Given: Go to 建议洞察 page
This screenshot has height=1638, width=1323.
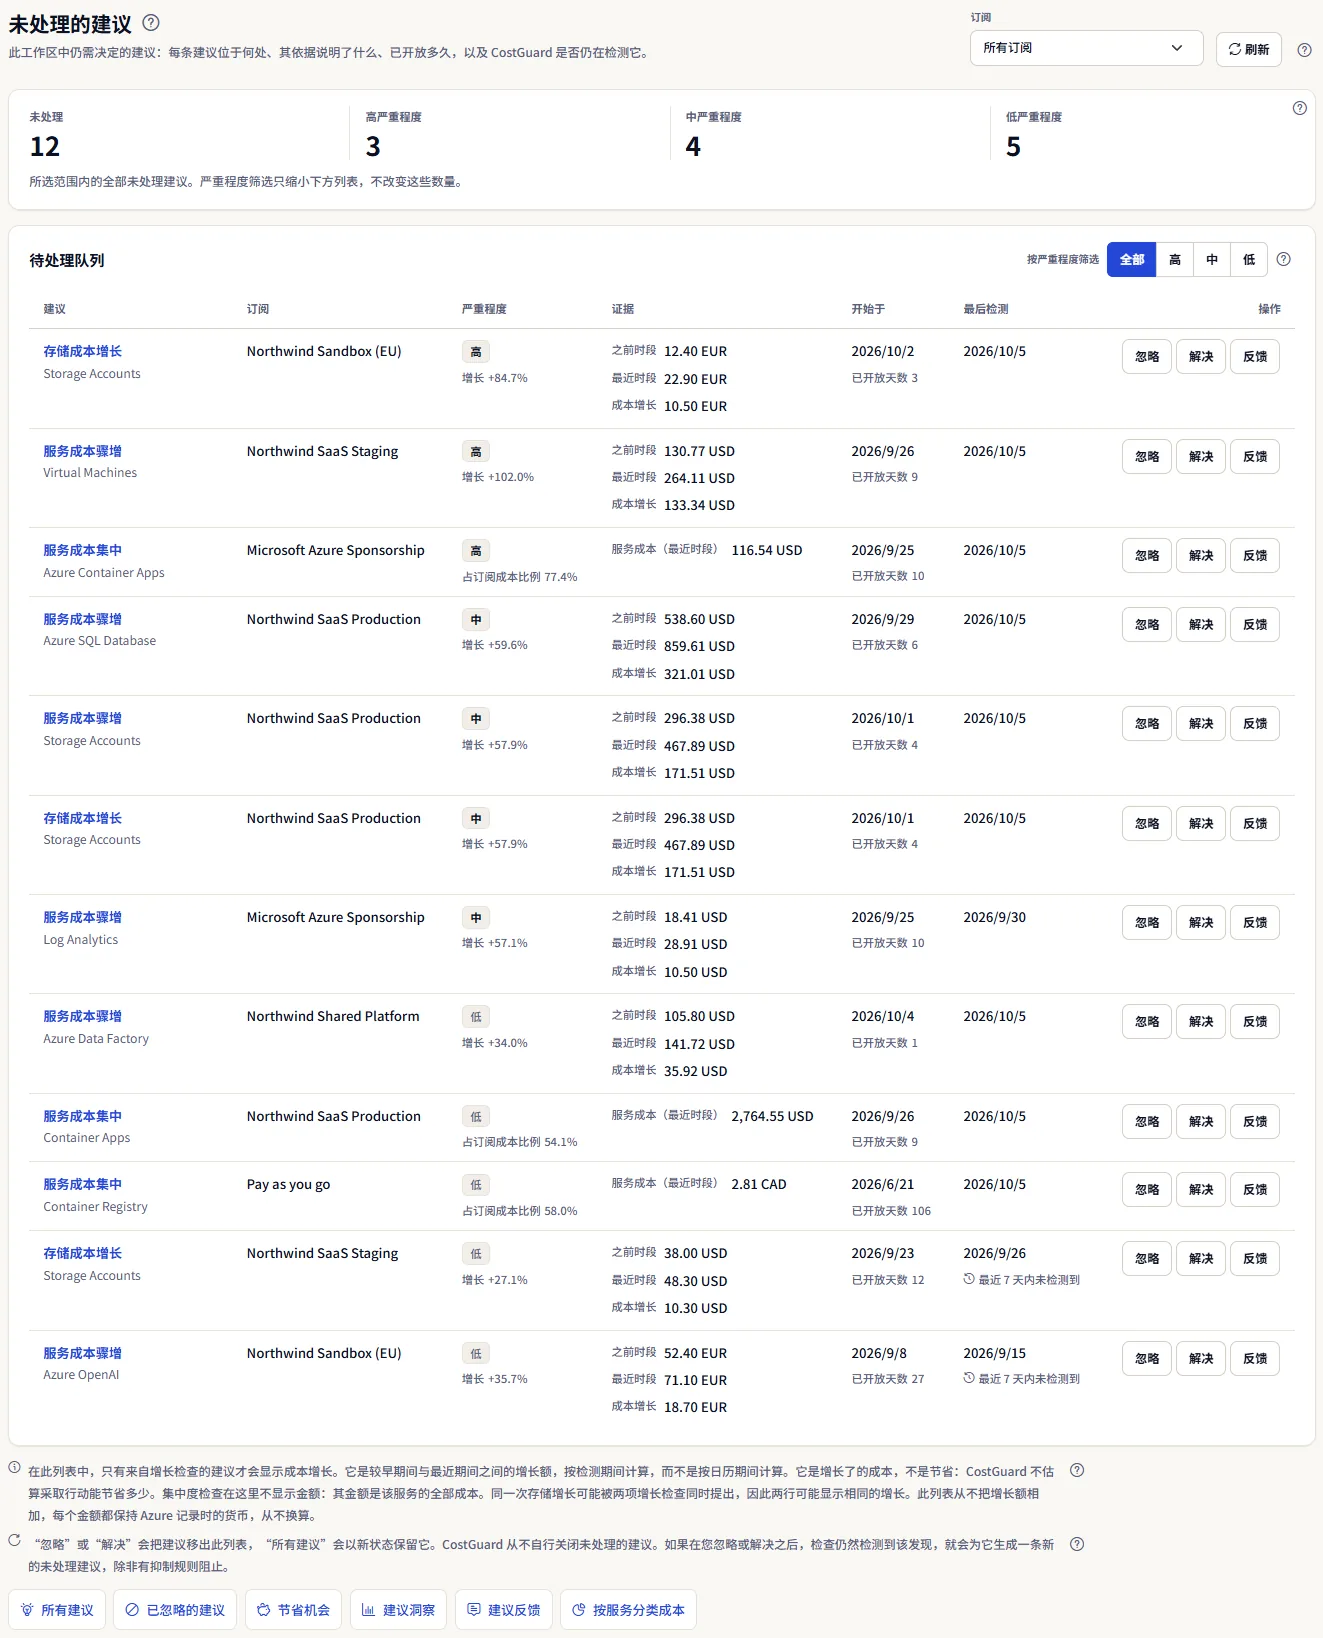Looking at the screenshot, I should click(398, 1610).
